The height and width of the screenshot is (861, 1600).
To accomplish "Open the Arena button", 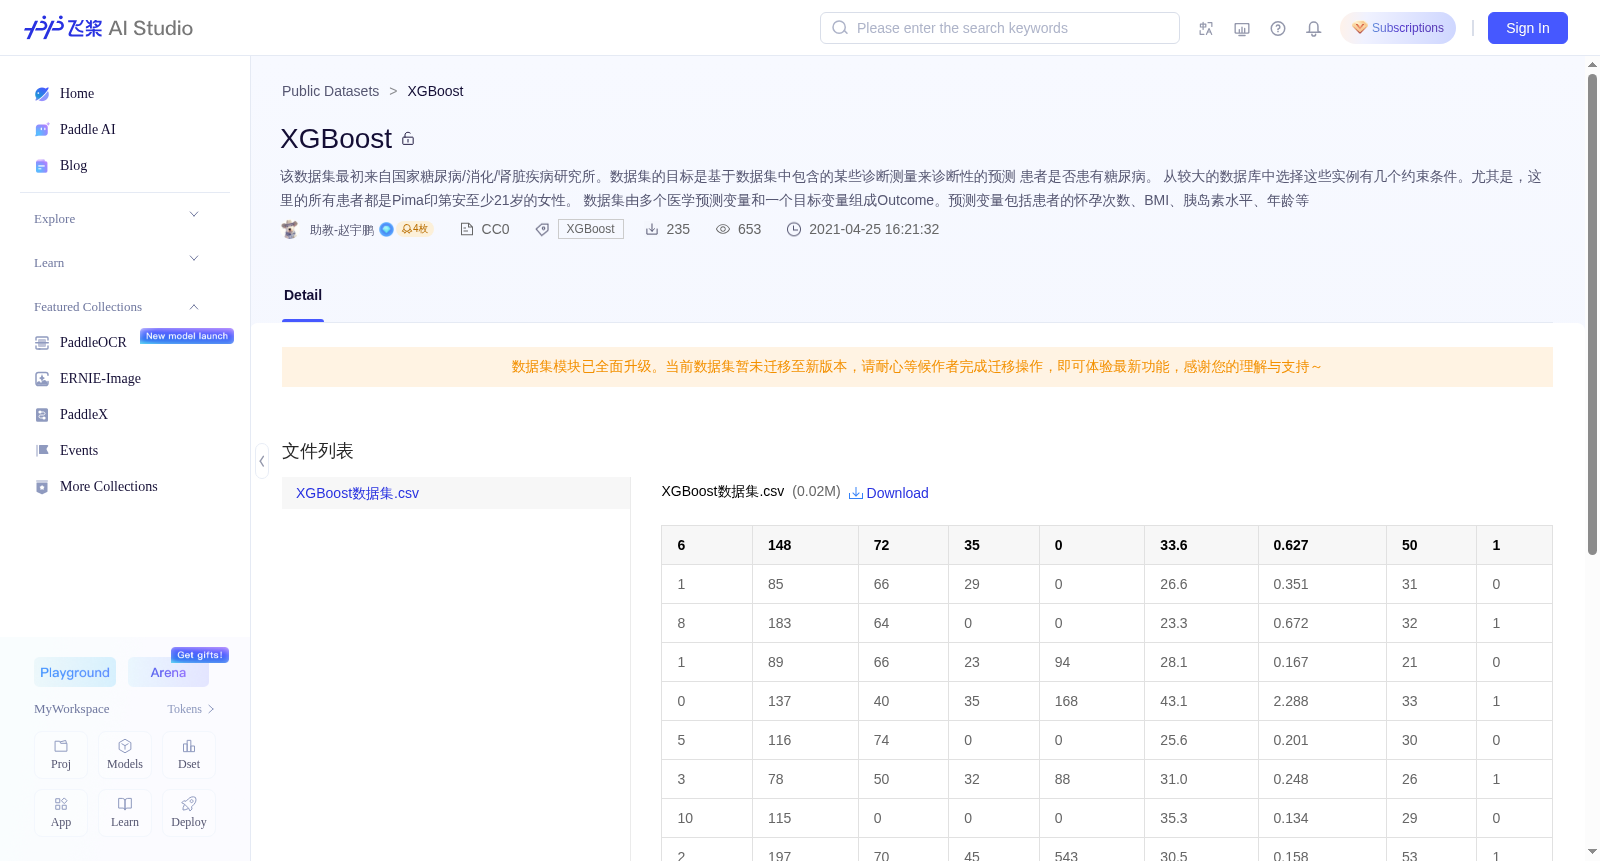I will click(x=168, y=672).
